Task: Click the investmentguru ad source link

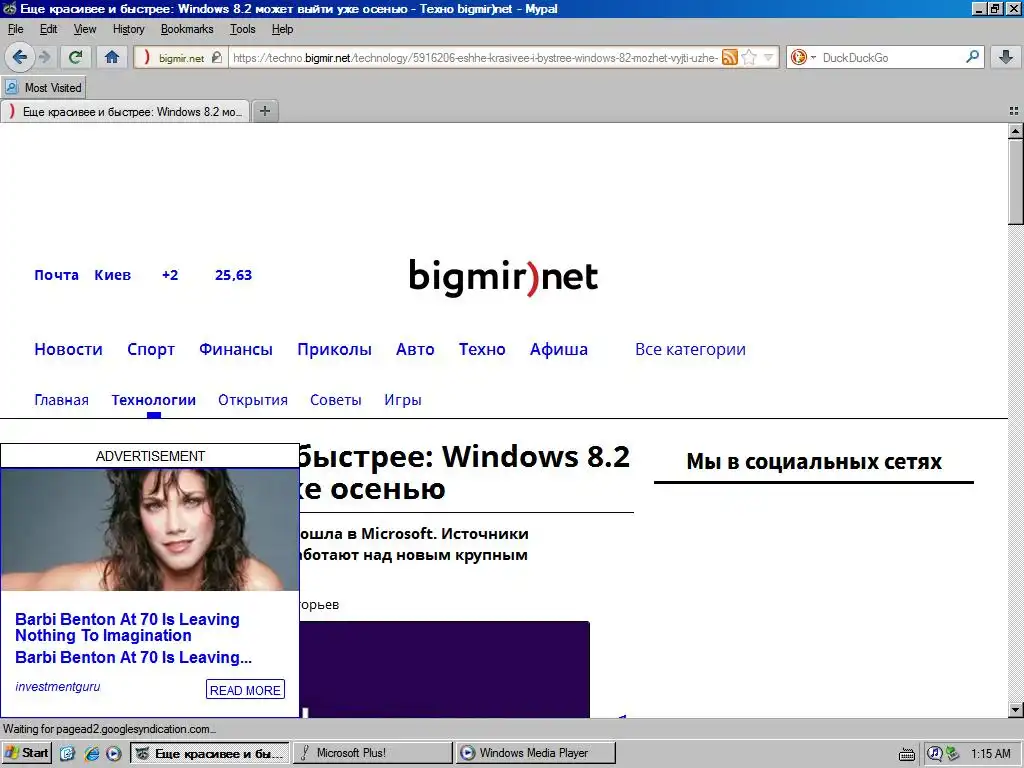Action: [x=57, y=686]
